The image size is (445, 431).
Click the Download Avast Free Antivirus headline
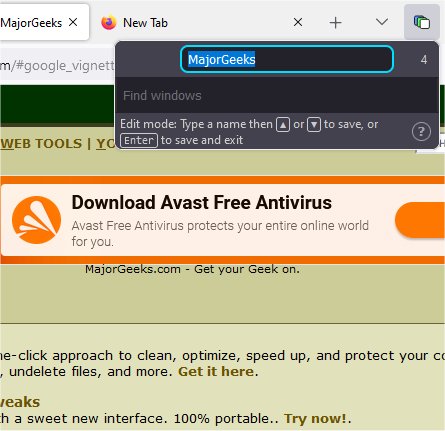[x=202, y=202]
